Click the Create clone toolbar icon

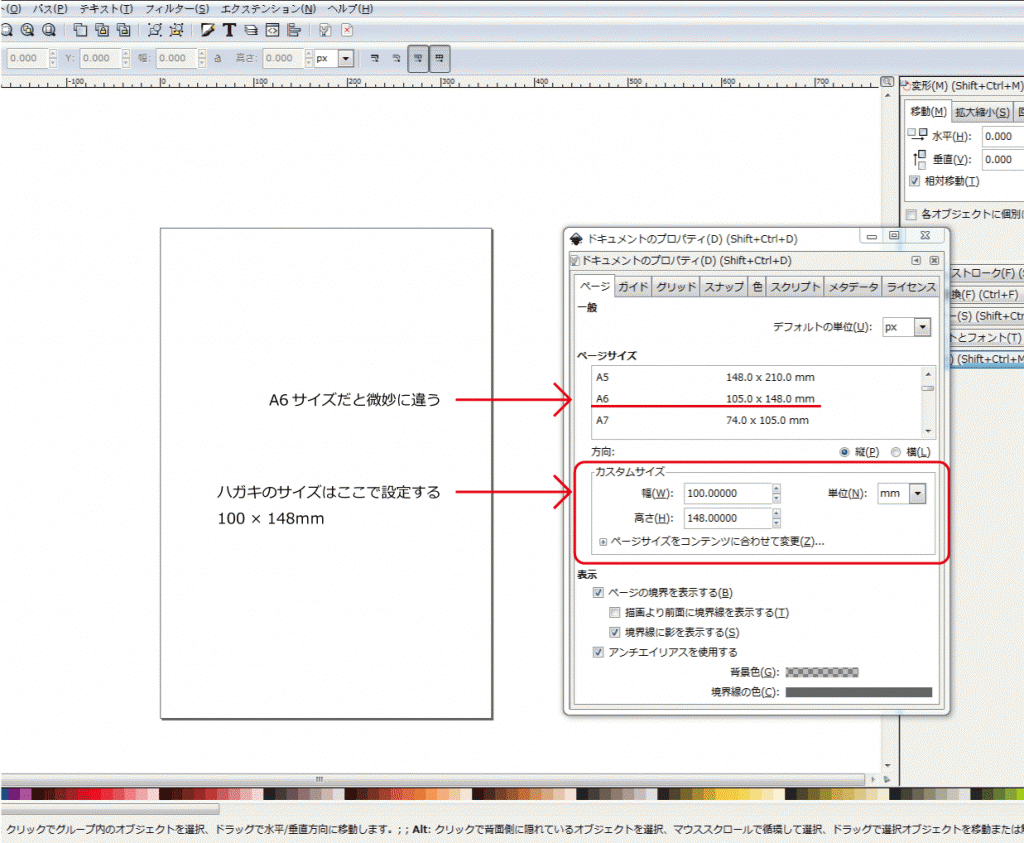102,30
